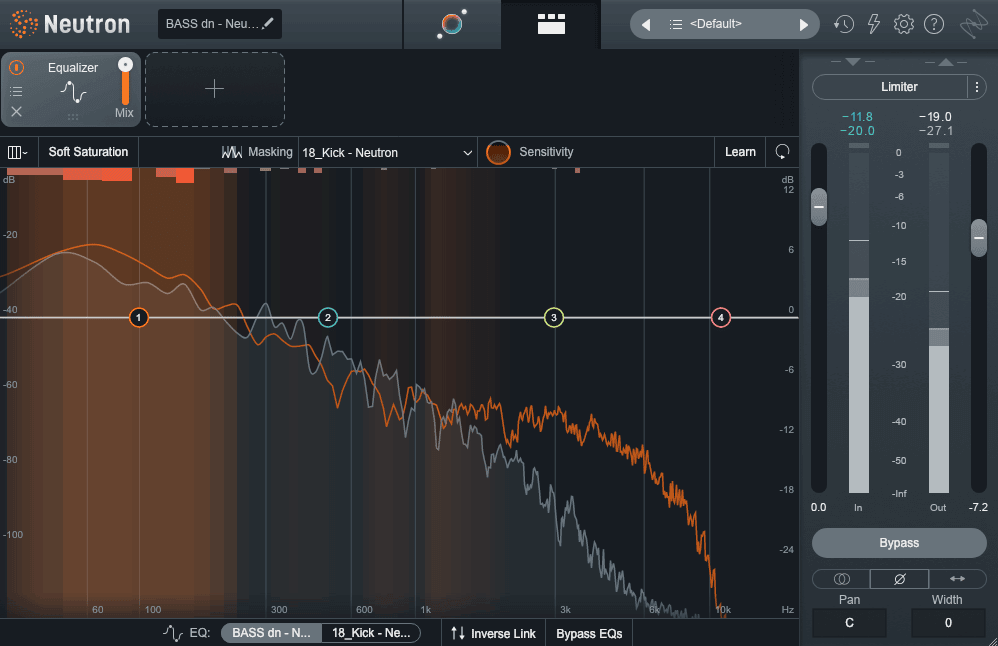This screenshot has height=646, width=998.
Task: Toggle zero latency lightning icon
Action: tap(874, 24)
